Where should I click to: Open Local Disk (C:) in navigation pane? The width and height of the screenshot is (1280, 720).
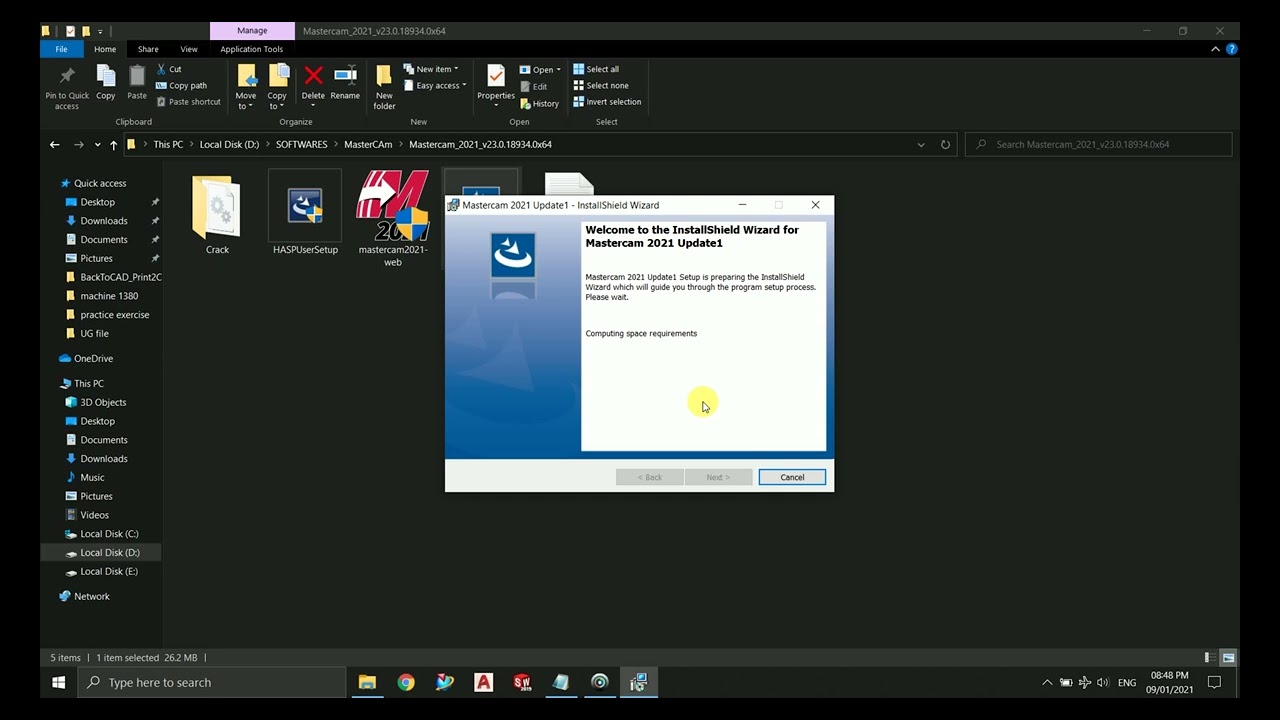(x=109, y=534)
